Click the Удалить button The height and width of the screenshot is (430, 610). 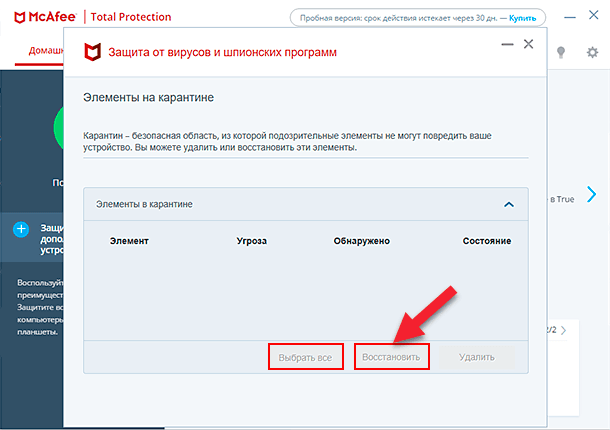coord(477,357)
